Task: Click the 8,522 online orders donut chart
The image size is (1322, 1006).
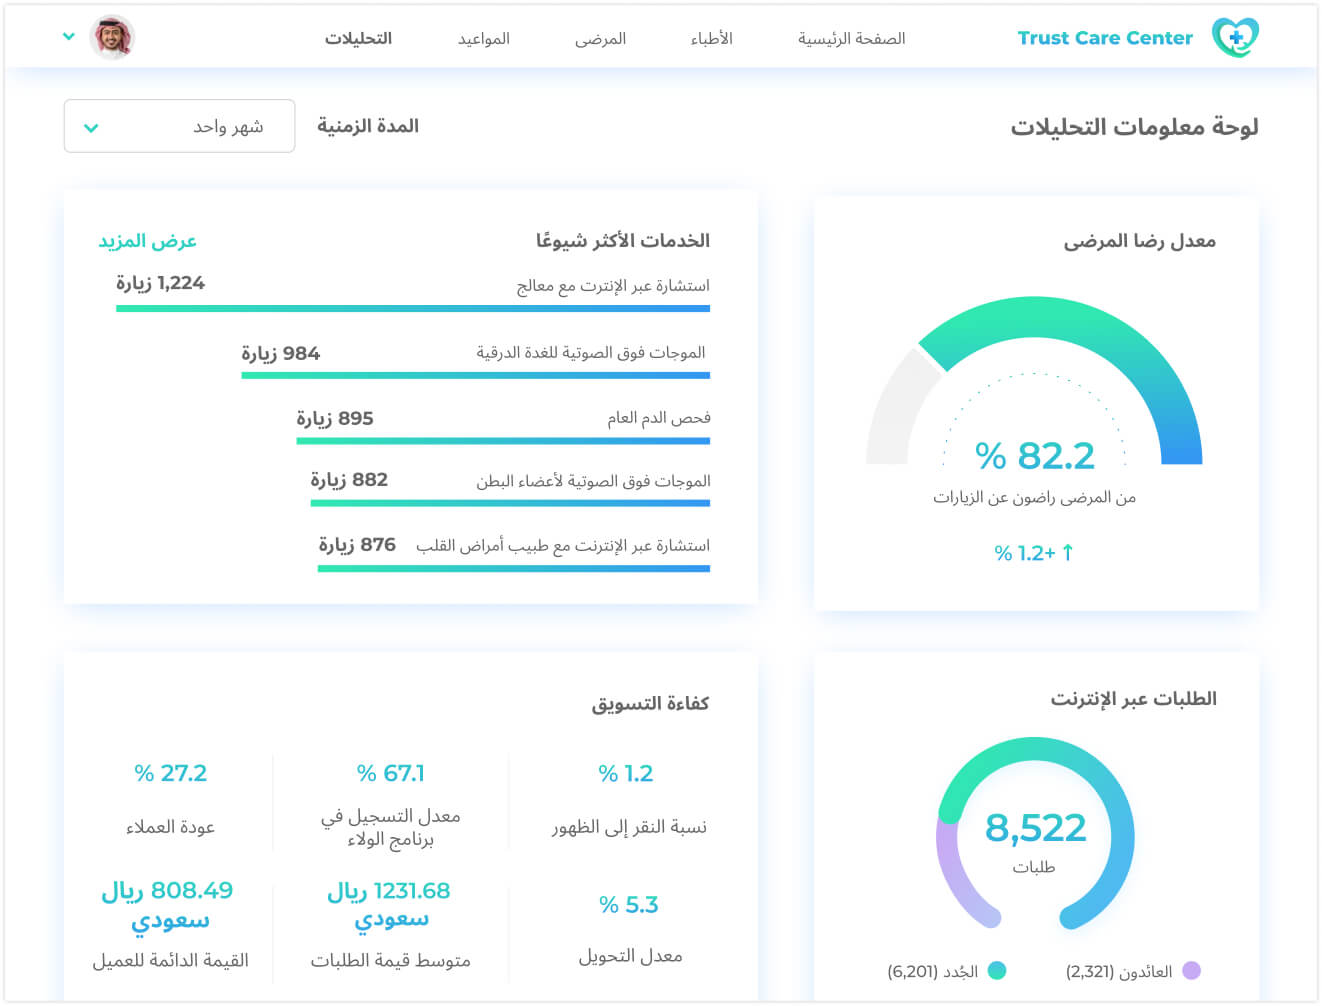Action: click(1035, 830)
